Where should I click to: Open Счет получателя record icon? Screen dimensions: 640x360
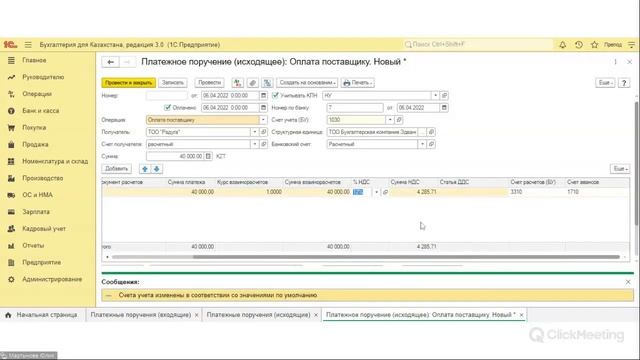tap(263, 144)
